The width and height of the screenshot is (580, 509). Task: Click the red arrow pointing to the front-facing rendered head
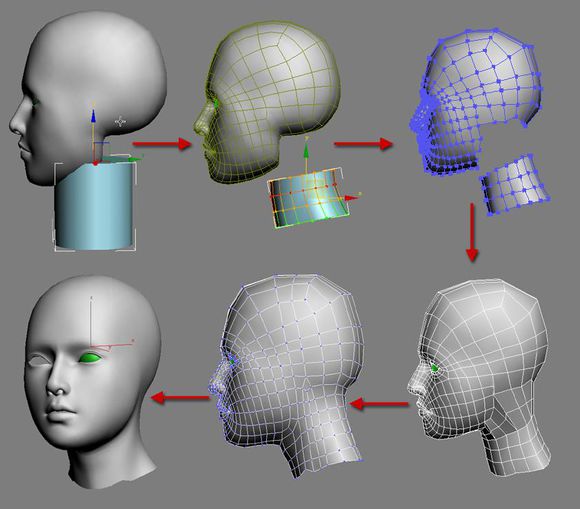click(180, 398)
